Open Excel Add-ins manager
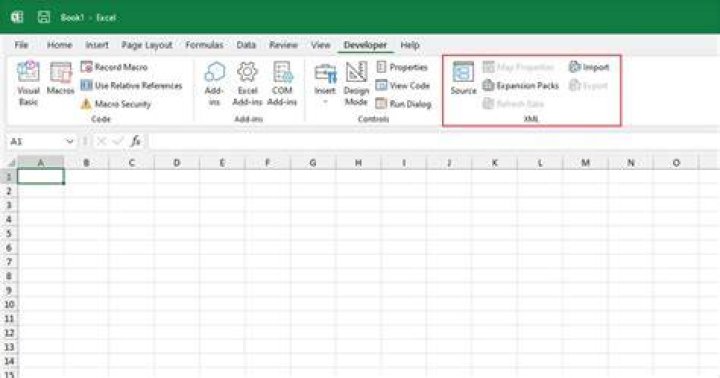 point(248,83)
